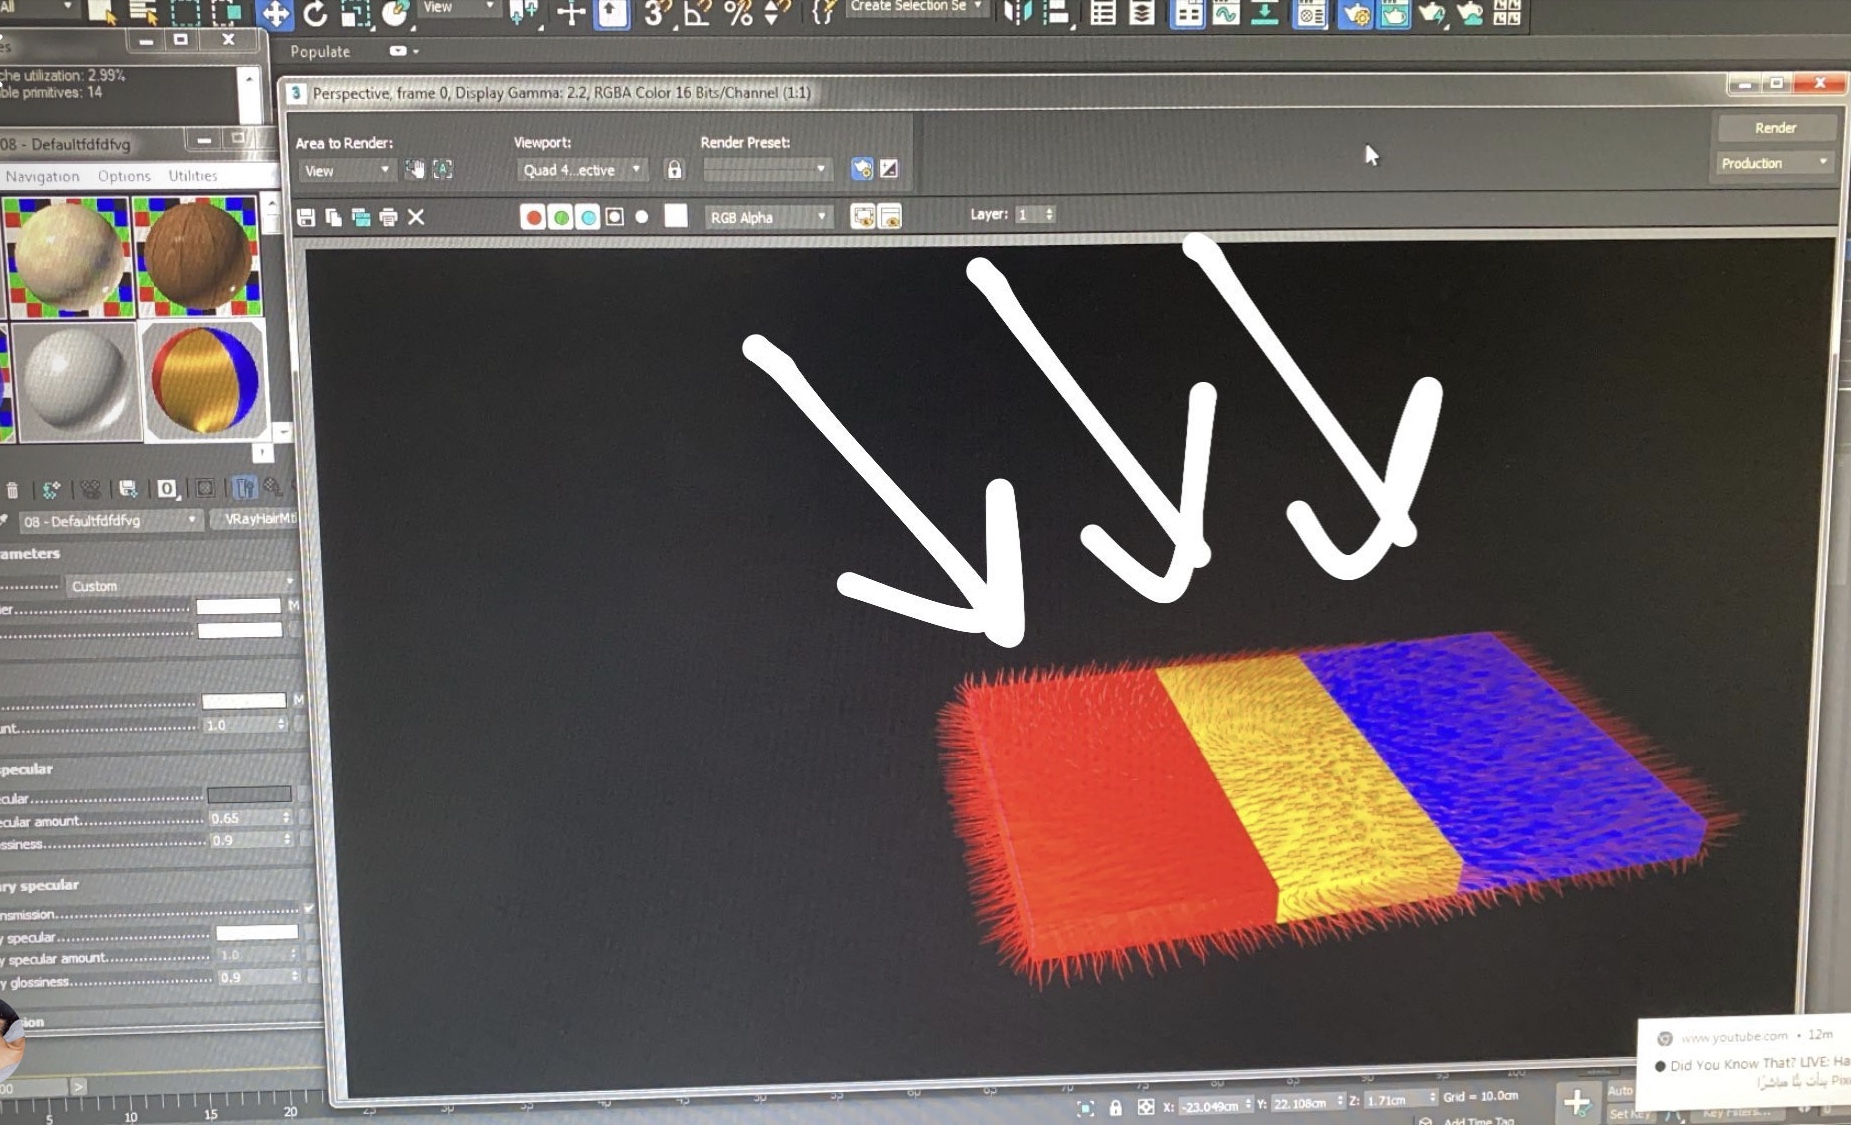Click the Render button

pyautogui.click(x=1775, y=128)
